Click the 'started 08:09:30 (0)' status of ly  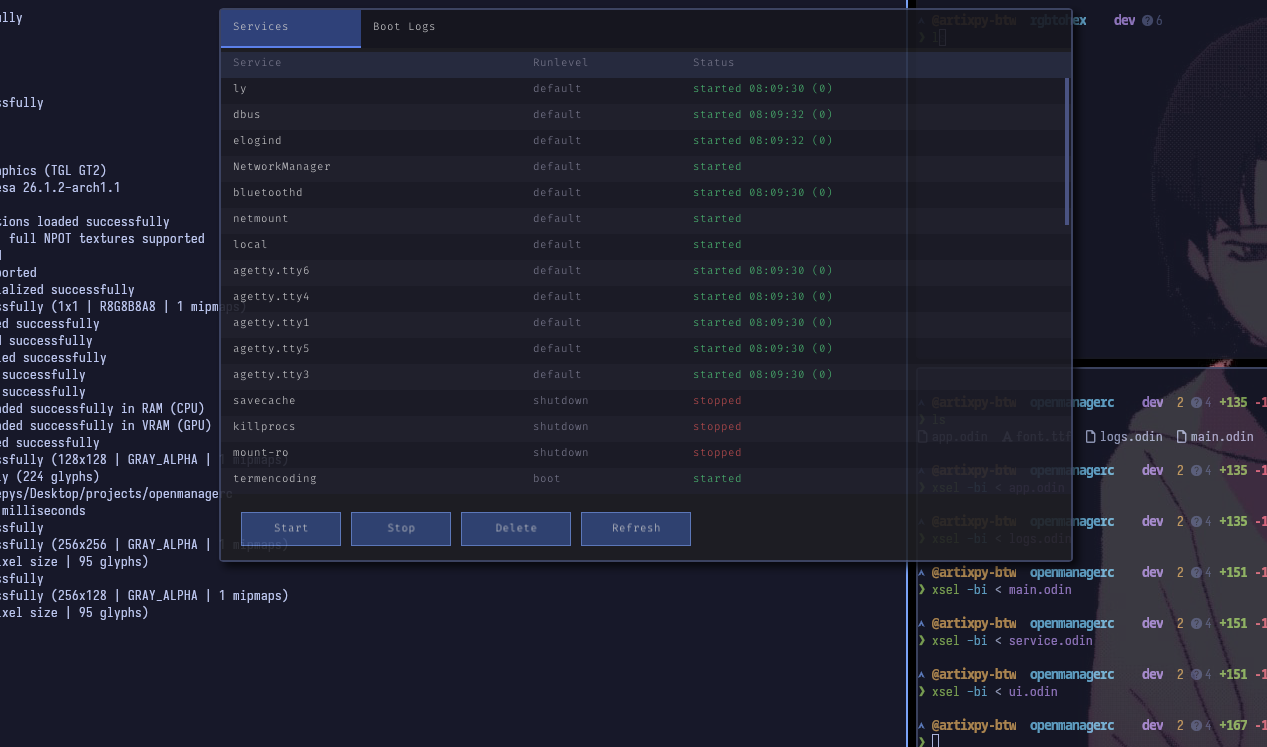[763, 89]
